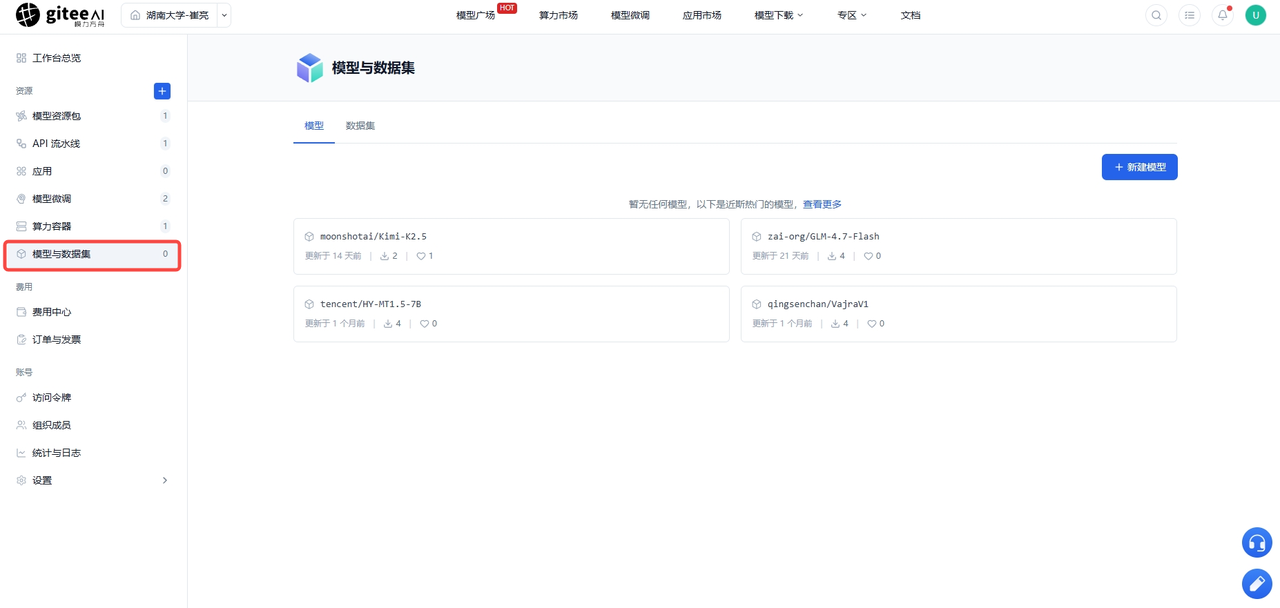The width and height of the screenshot is (1280, 608).
Task: Click the 模型与数据集 cube sidebar icon
Action: click(x=21, y=254)
